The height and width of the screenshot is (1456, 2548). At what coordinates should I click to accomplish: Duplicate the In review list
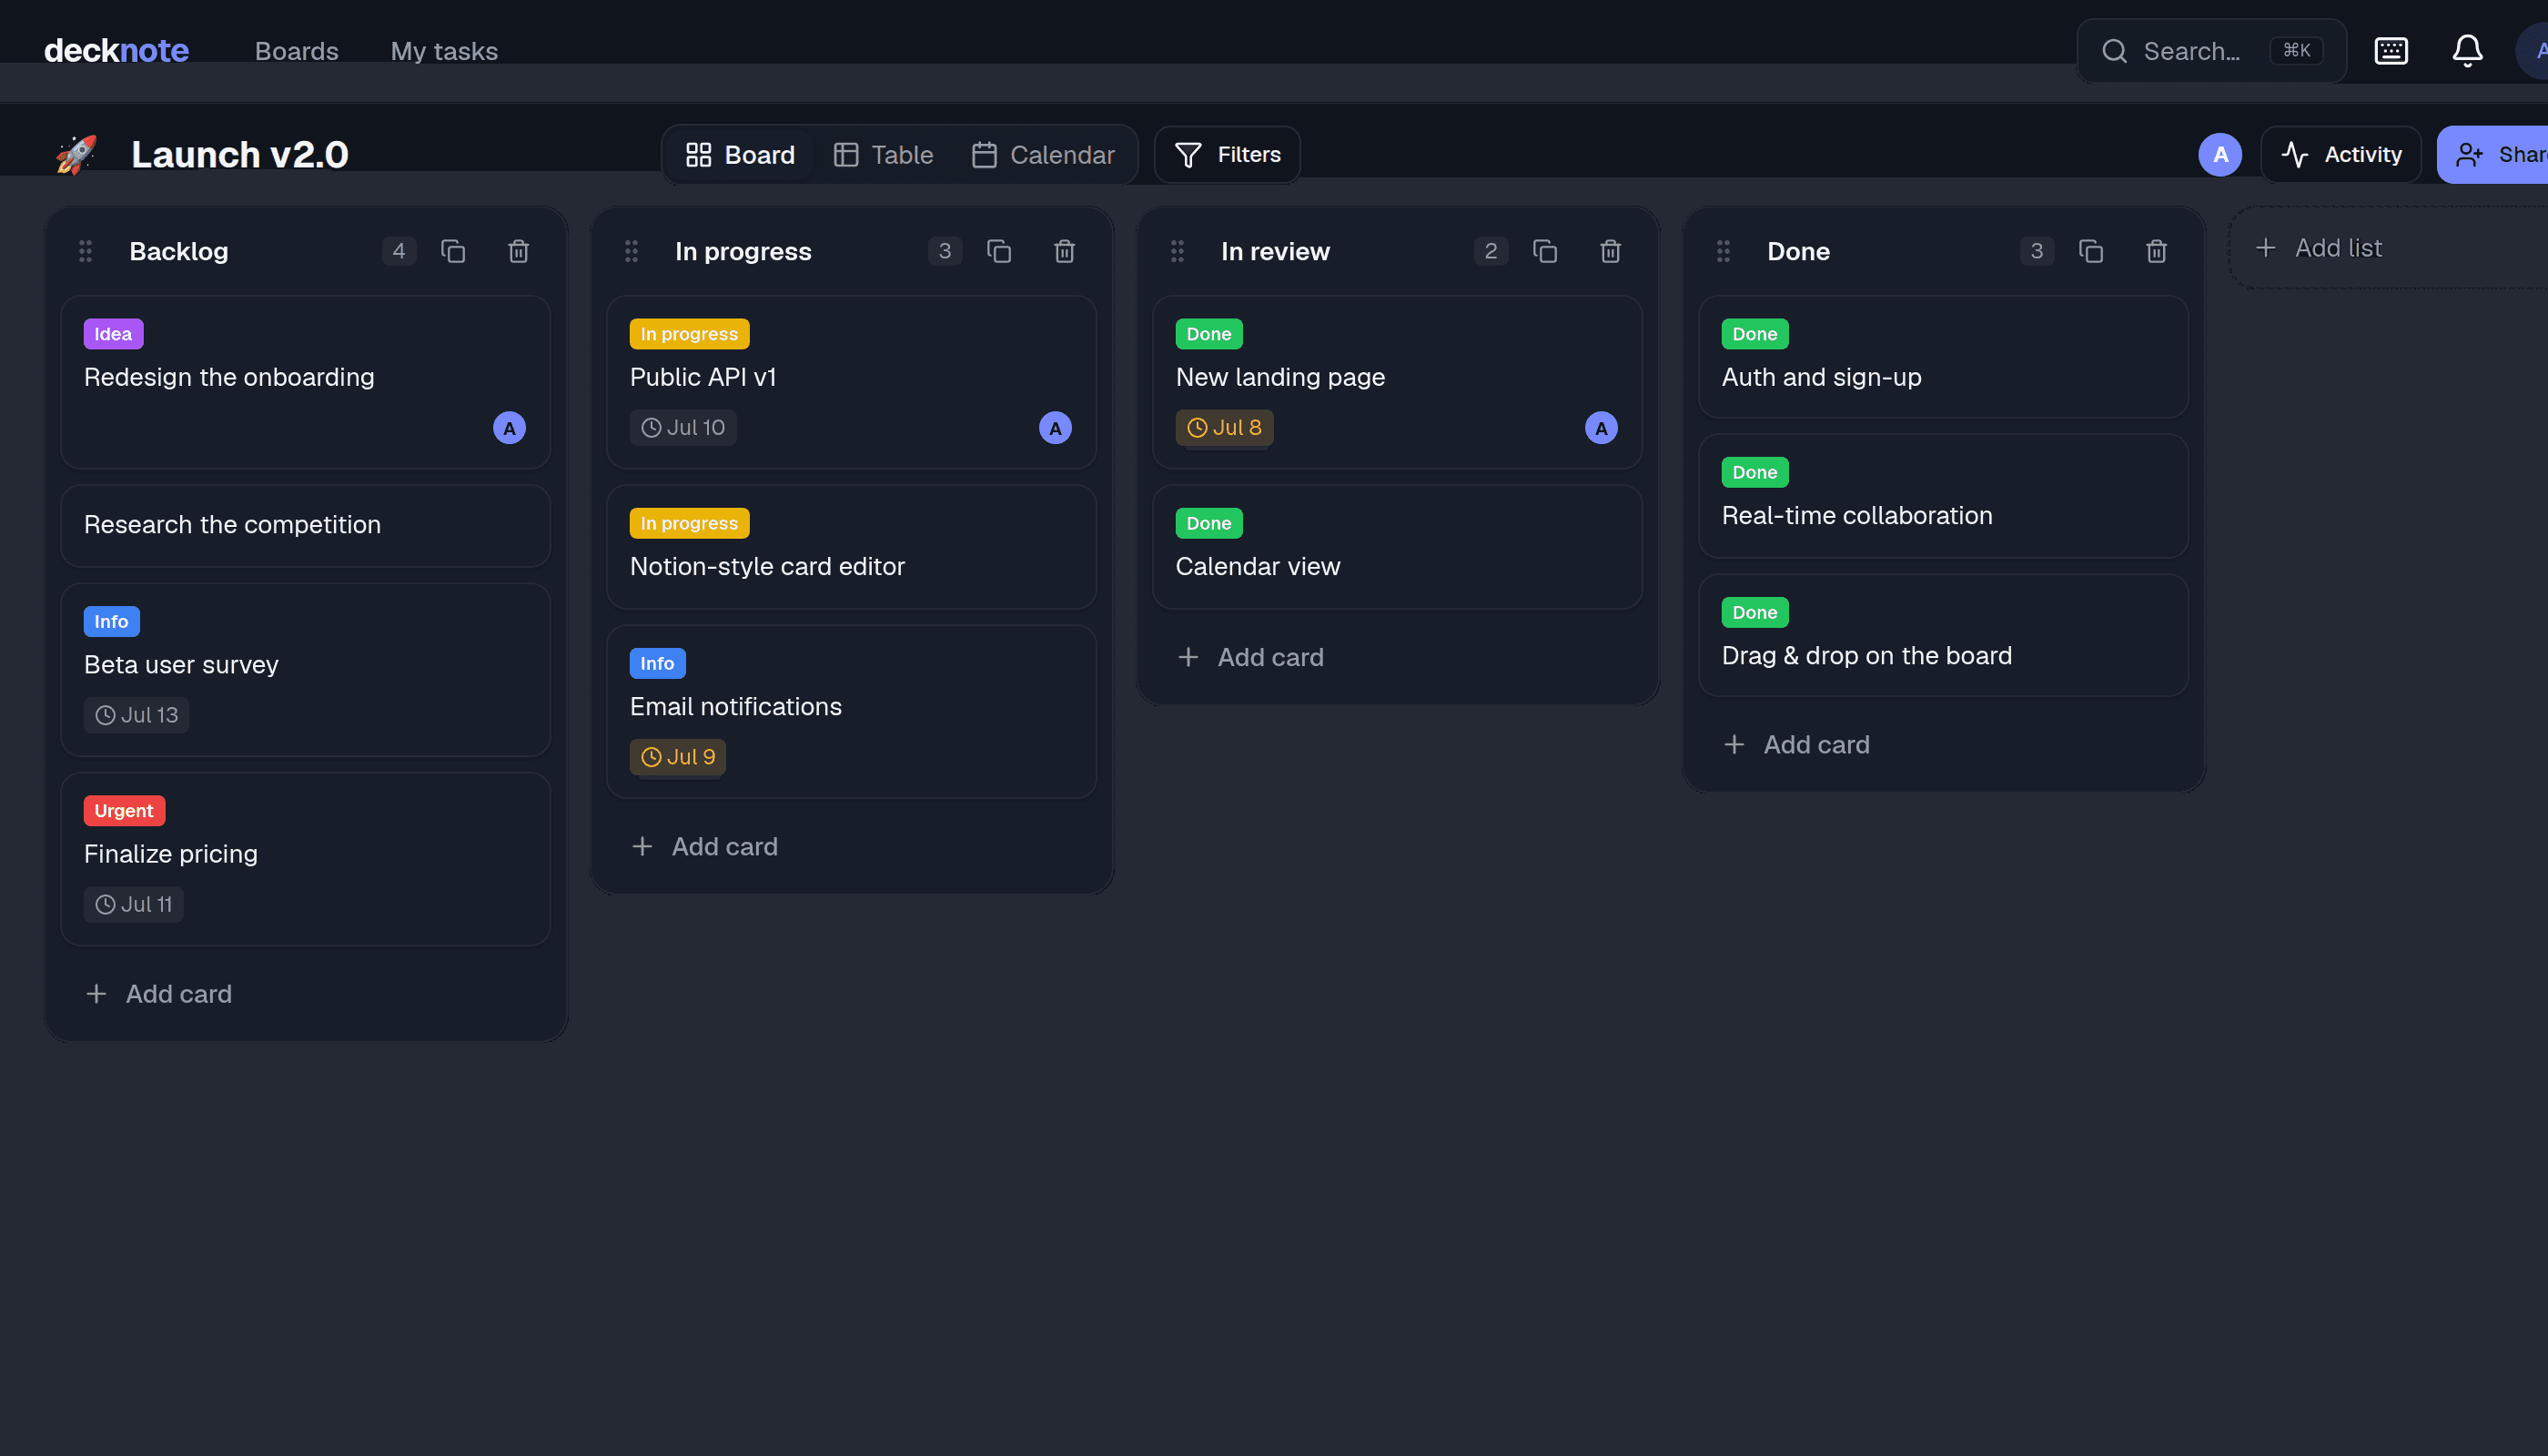tap(1545, 251)
